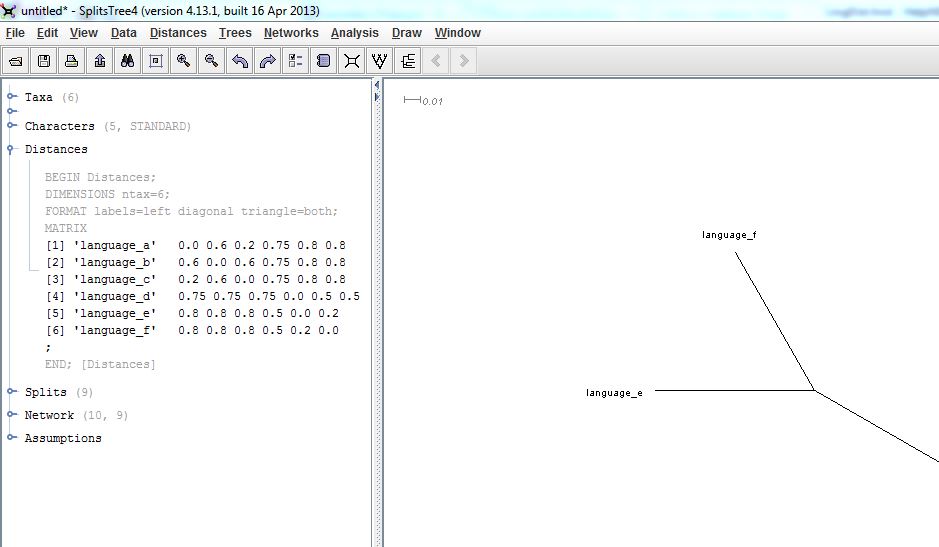Image resolution: width=939 pixels, height=547 pixels.
Task: Collapse the side panel with the divider's left arrow
Action: coord(377,85)
